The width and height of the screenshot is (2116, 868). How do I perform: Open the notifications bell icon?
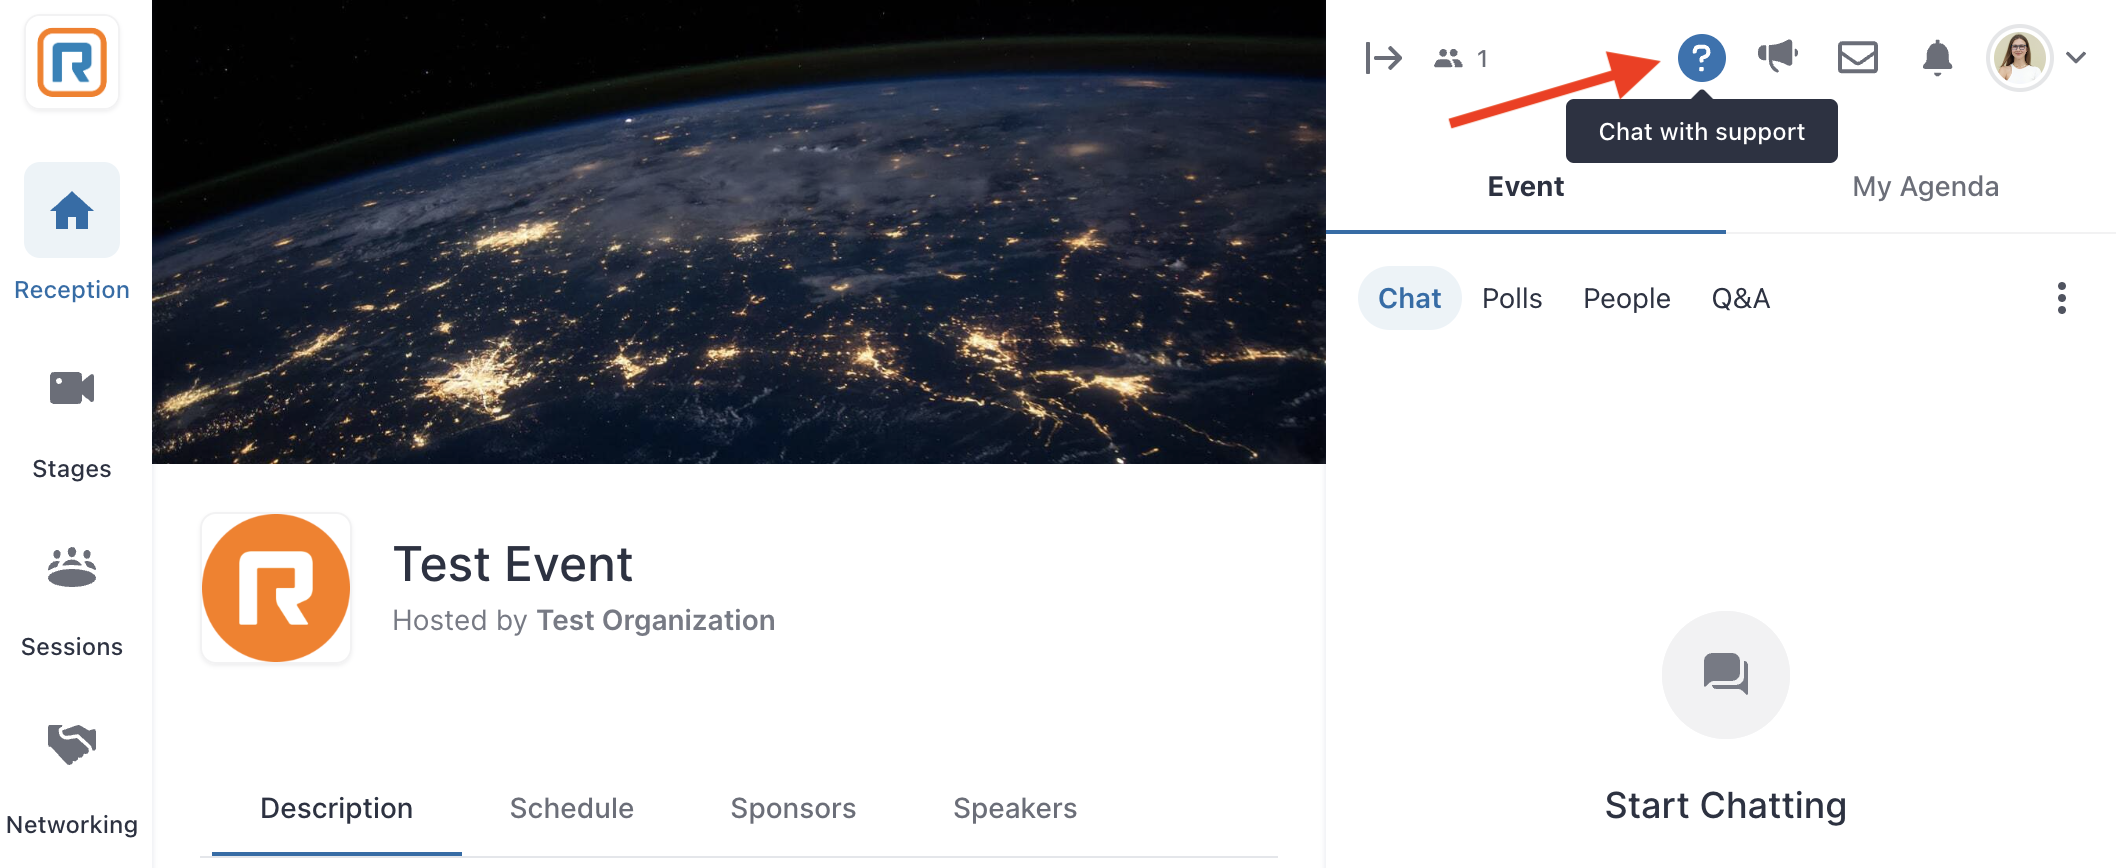point(1937,58)
